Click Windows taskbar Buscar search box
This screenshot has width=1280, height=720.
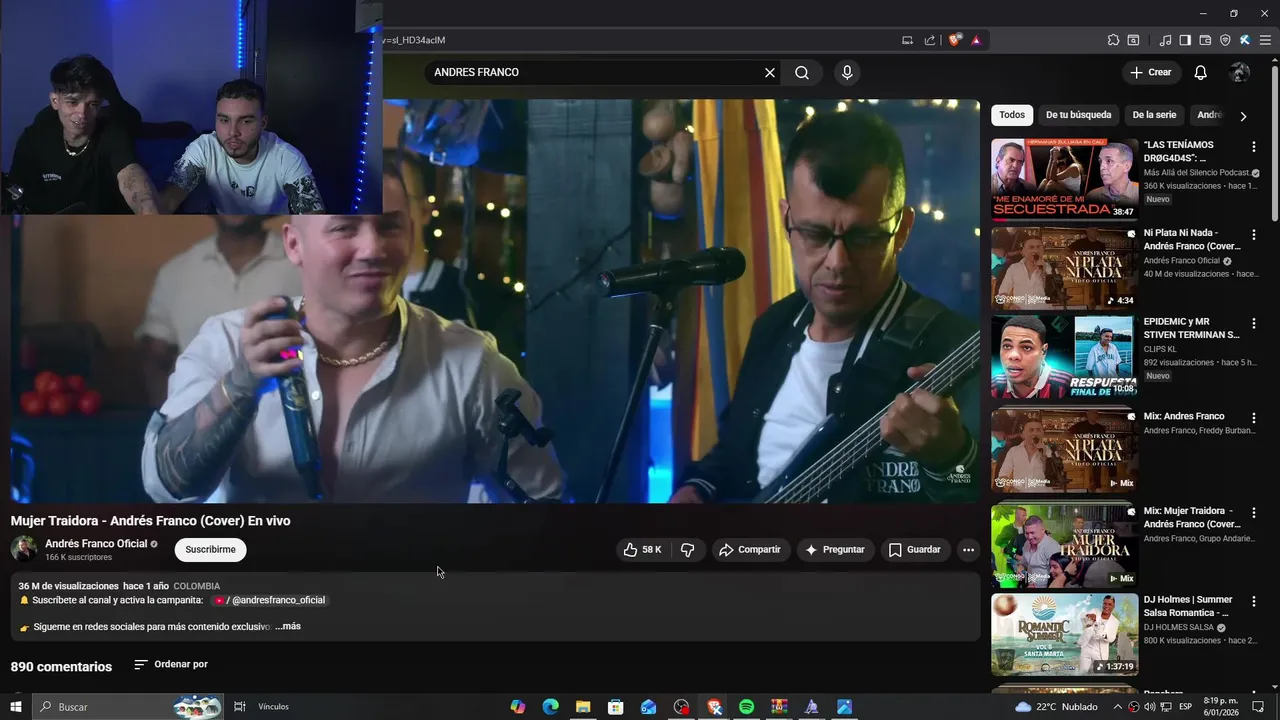[128, 707]
